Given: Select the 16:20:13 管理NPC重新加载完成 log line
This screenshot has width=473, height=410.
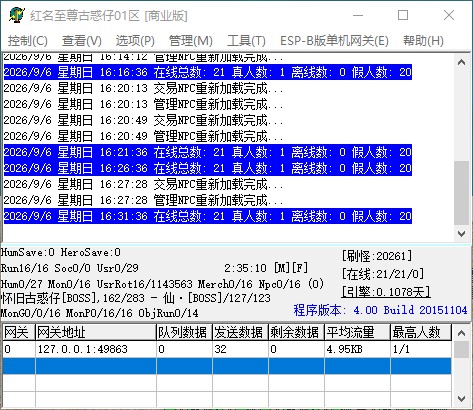Looking at the screenshot, I should click(x=143, y=104).
